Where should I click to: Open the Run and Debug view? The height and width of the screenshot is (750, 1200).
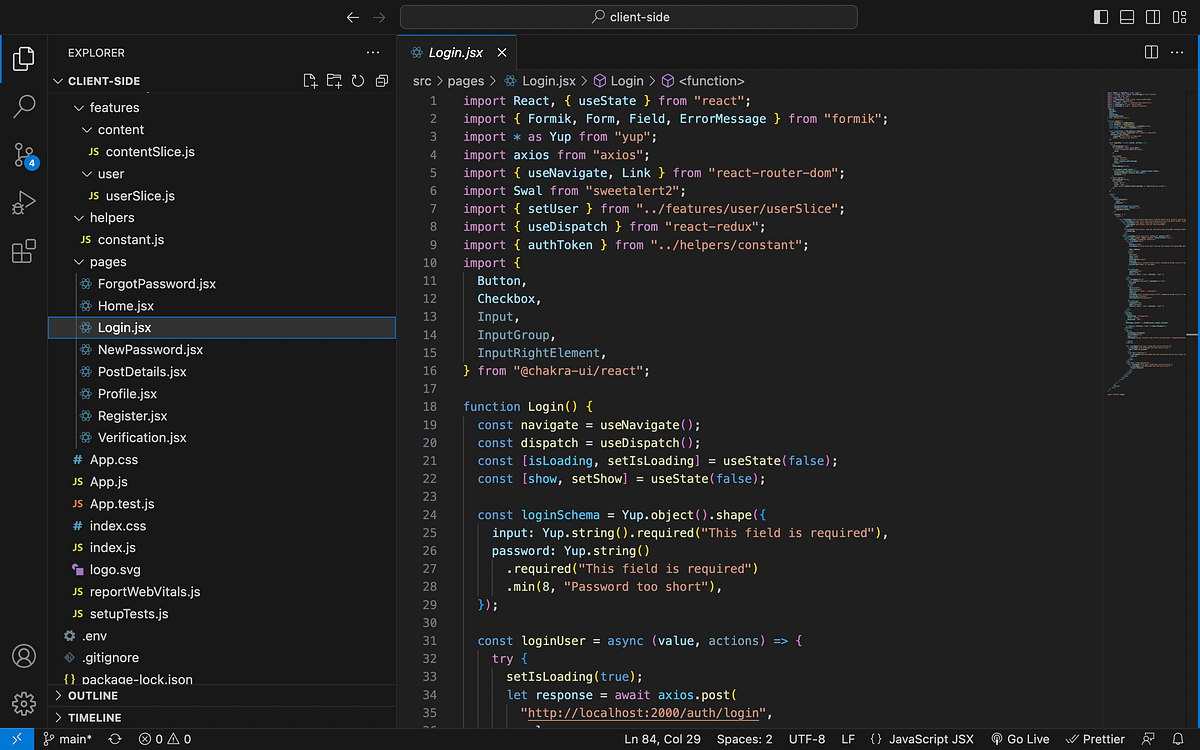pyautogui.click(x=24, y=204)
